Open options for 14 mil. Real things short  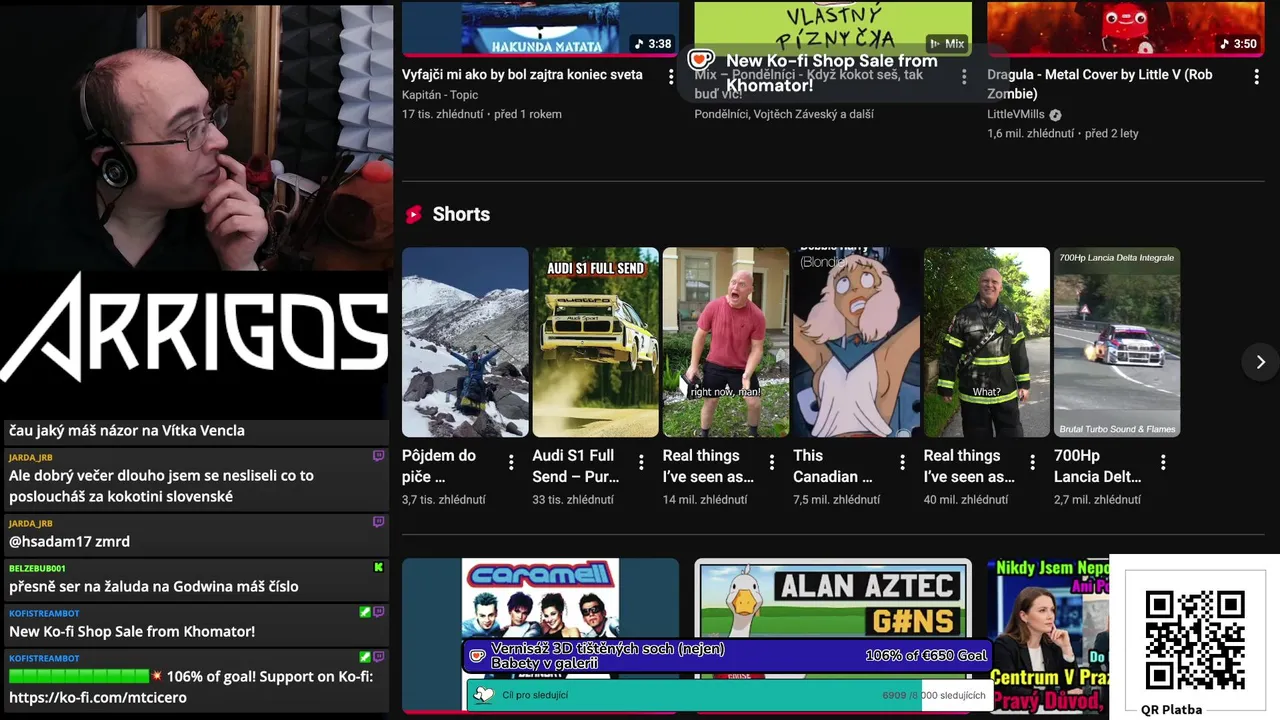coord(772,462)
